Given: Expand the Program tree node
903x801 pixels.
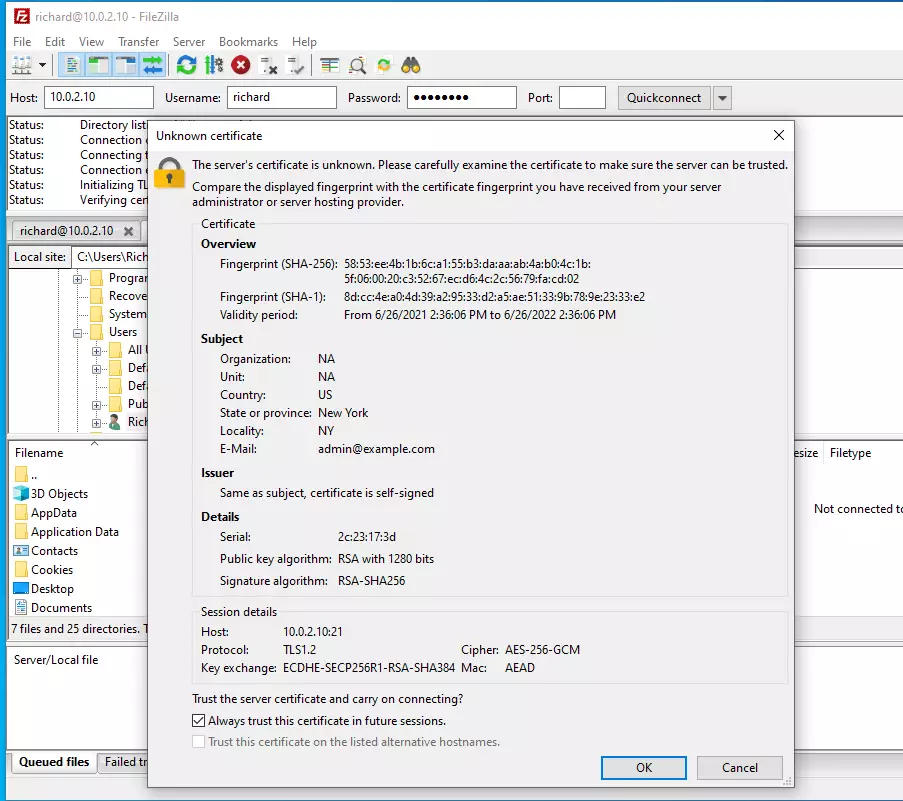Looking at the screenshot, I should (78, 279).
